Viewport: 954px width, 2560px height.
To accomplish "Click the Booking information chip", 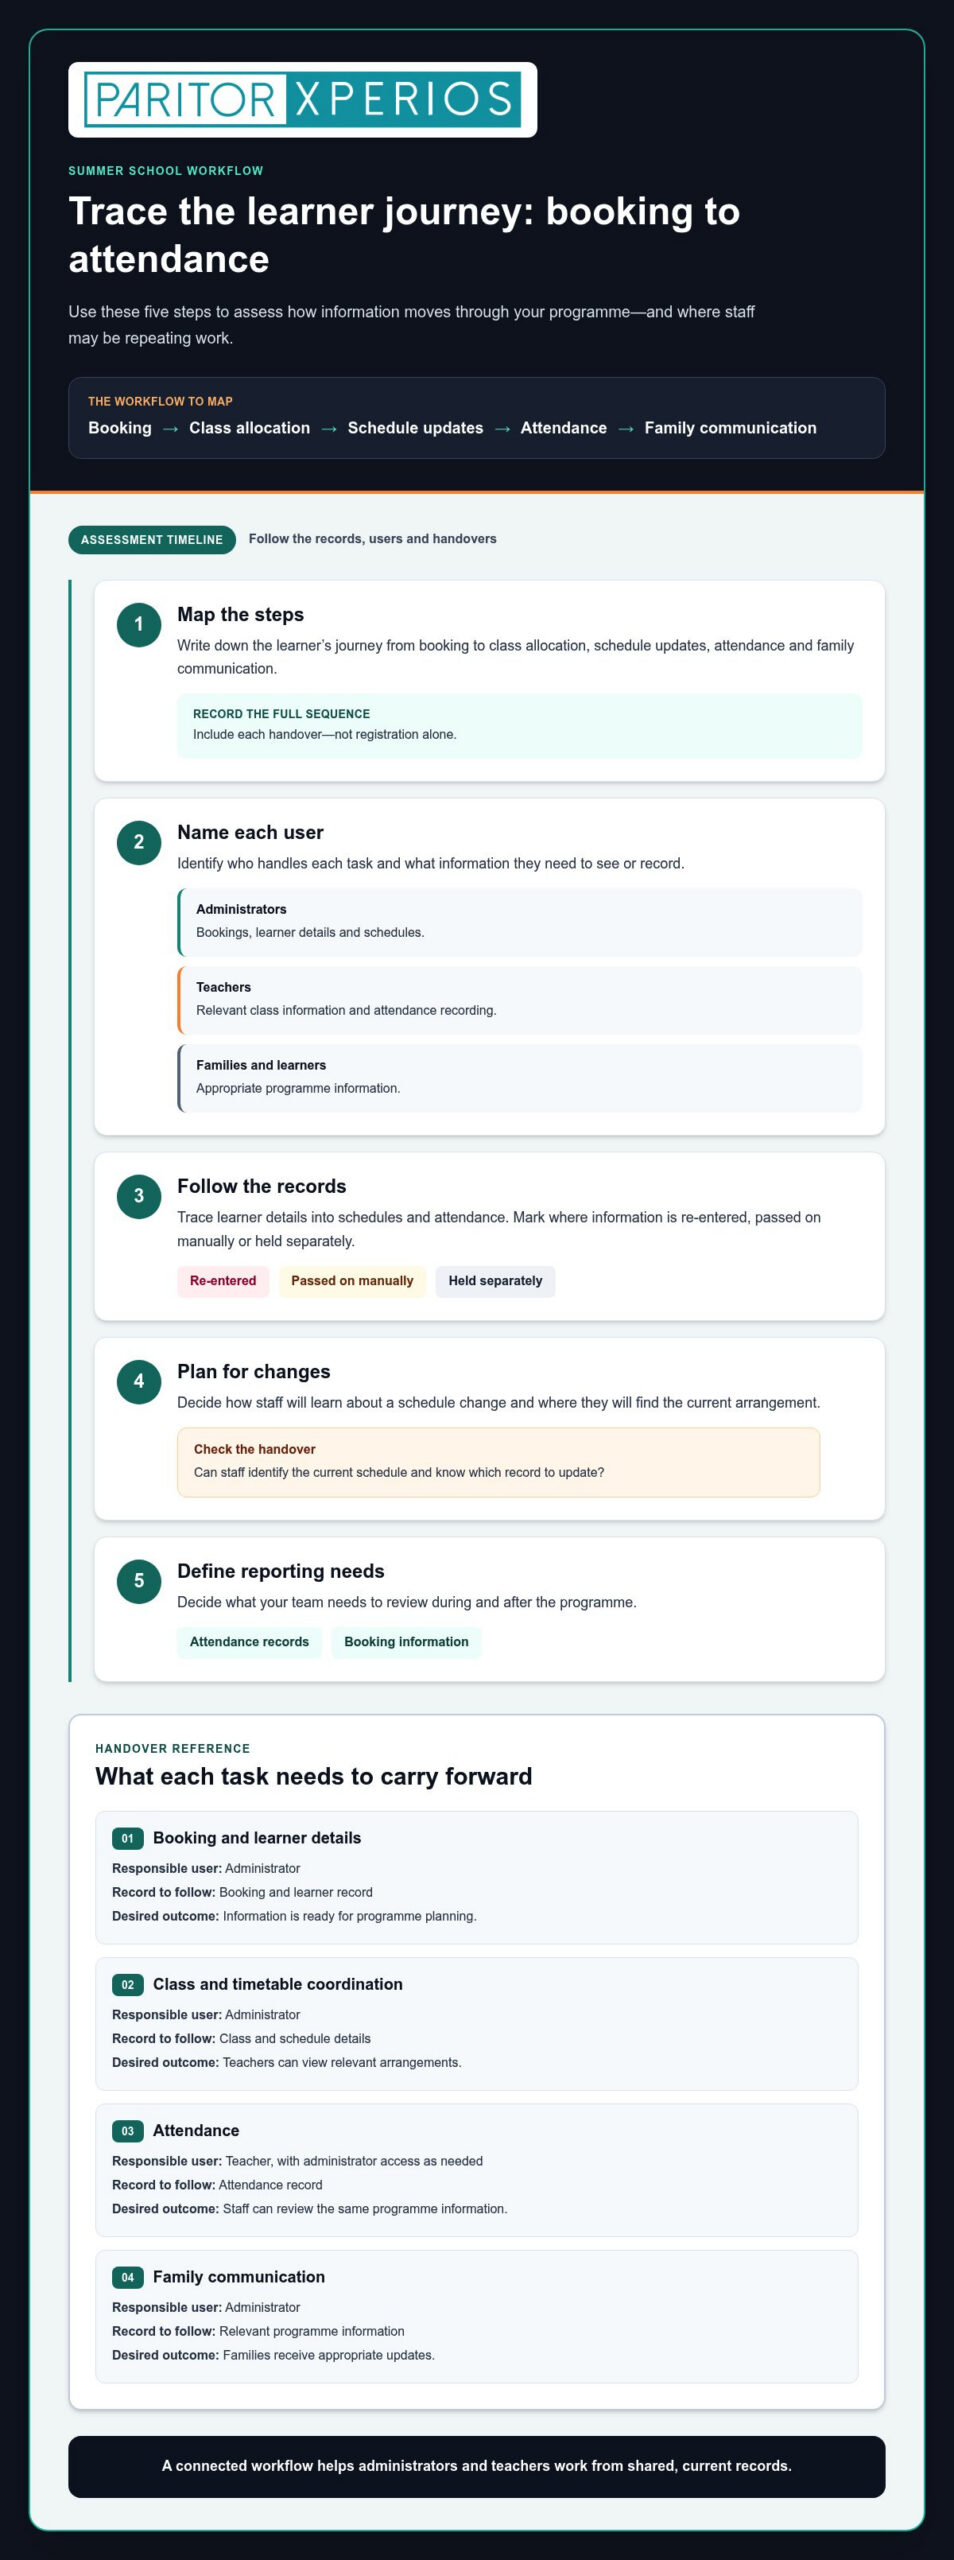I will (406, 1642).
